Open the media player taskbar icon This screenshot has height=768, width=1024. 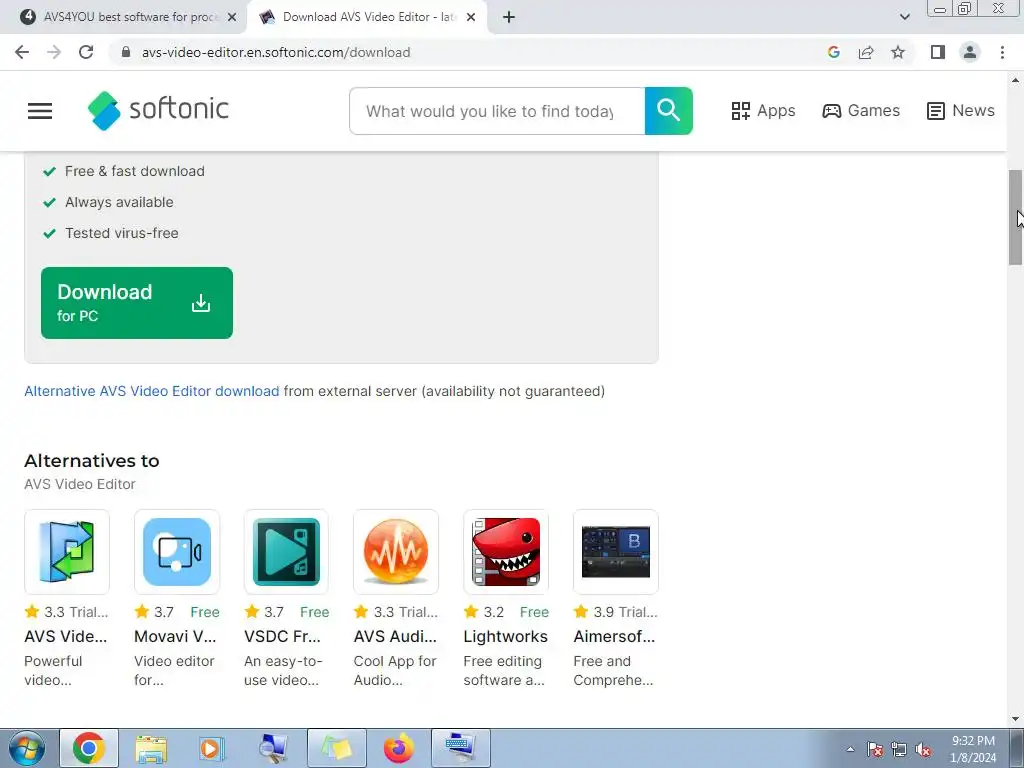[x=211, y=748]
